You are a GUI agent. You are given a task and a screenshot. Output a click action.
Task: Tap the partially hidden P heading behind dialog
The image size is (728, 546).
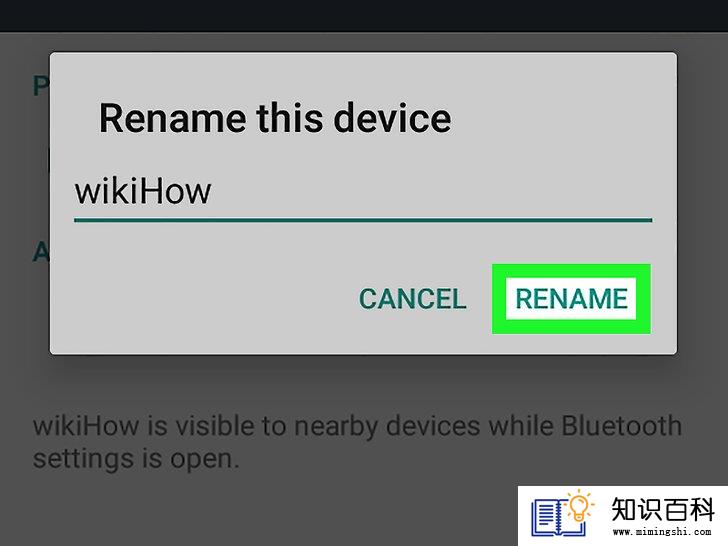tap(41, 86)
